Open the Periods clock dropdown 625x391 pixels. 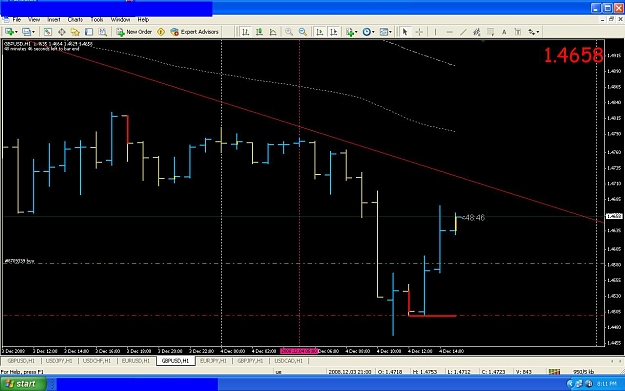[x=369, y=32]
